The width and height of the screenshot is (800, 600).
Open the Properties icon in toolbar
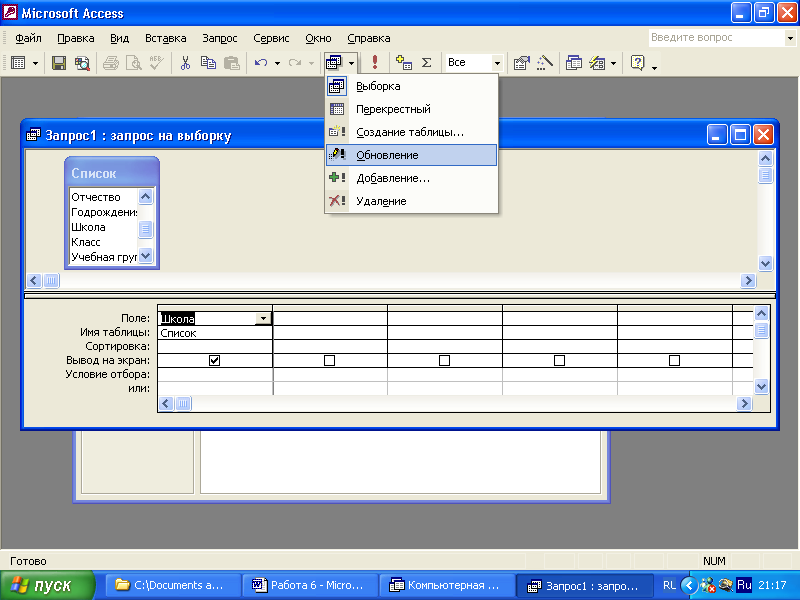pyautogui.click(x=521, y=63)
